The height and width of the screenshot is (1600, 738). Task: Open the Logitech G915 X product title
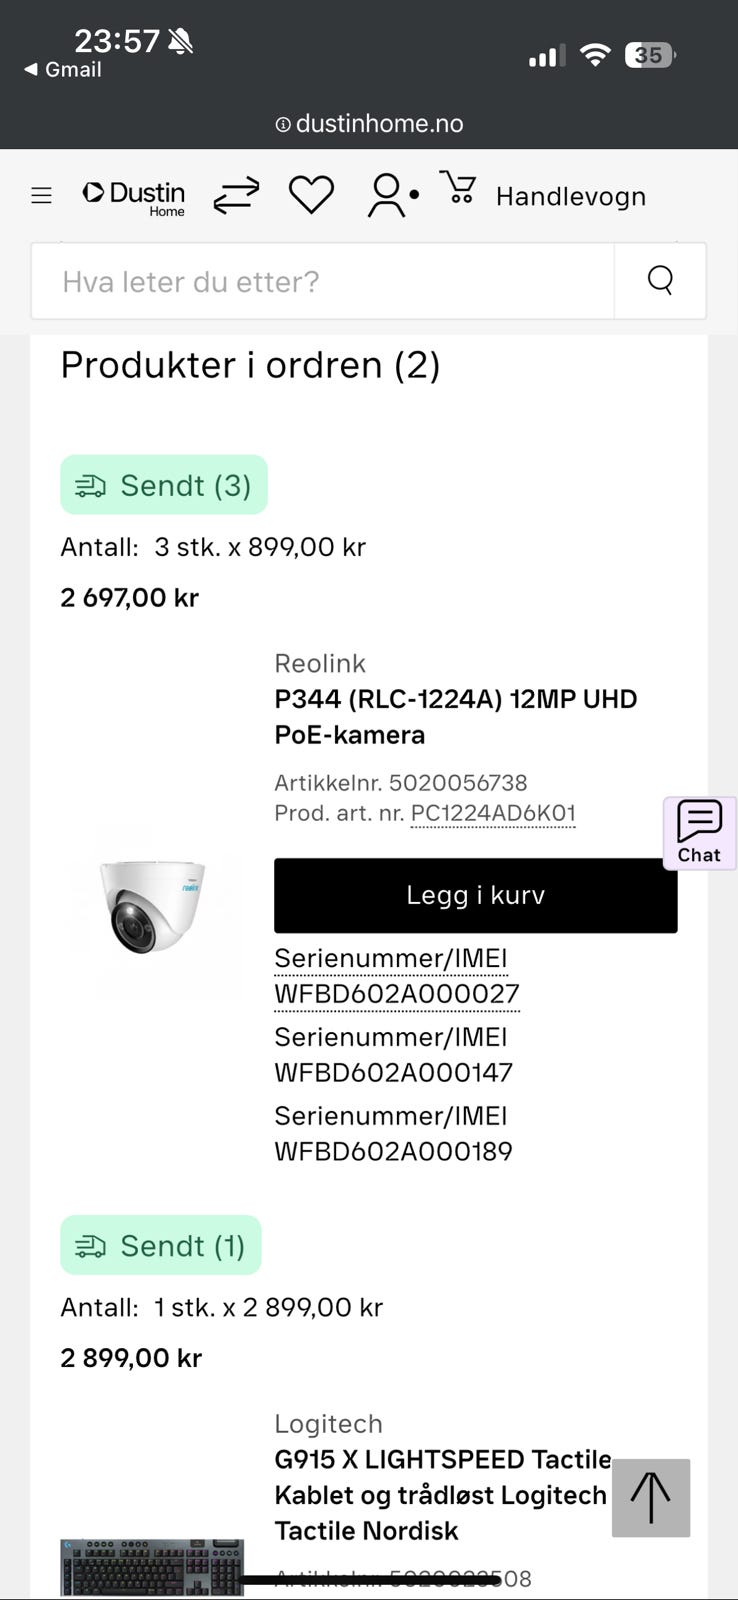(x=442, y=1494)
